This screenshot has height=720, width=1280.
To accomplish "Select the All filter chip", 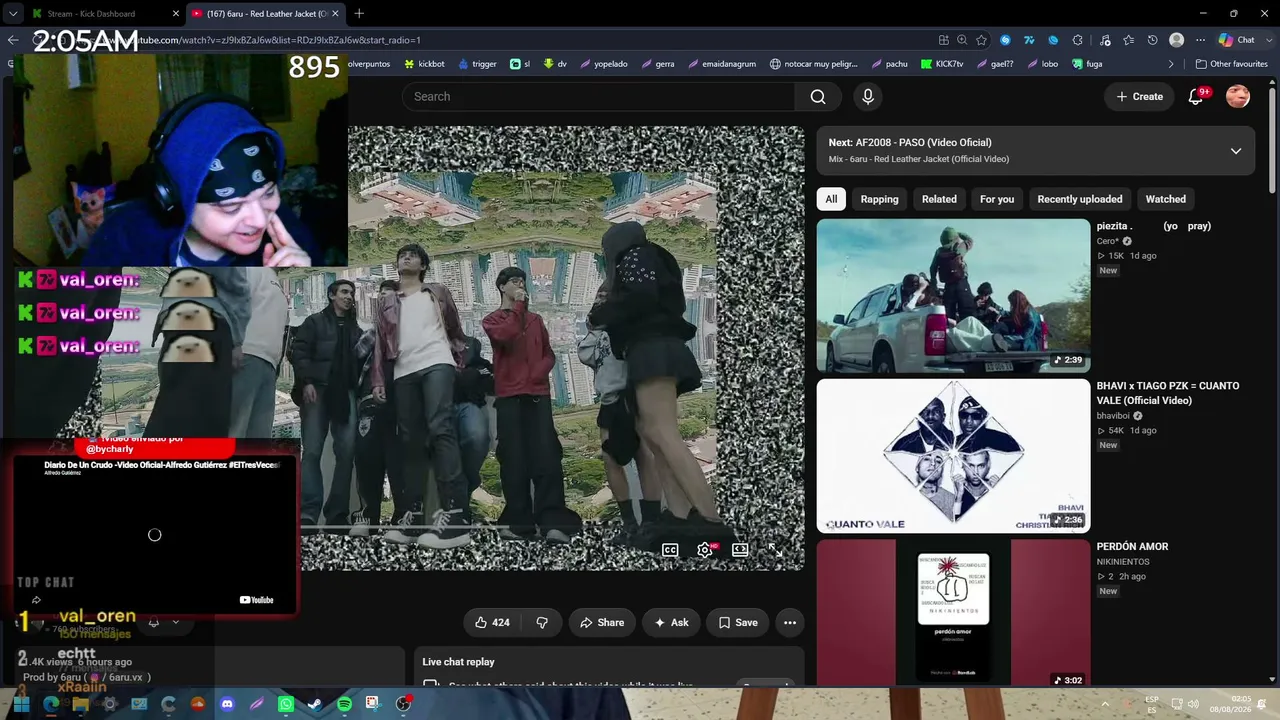I will click(831, 199).
